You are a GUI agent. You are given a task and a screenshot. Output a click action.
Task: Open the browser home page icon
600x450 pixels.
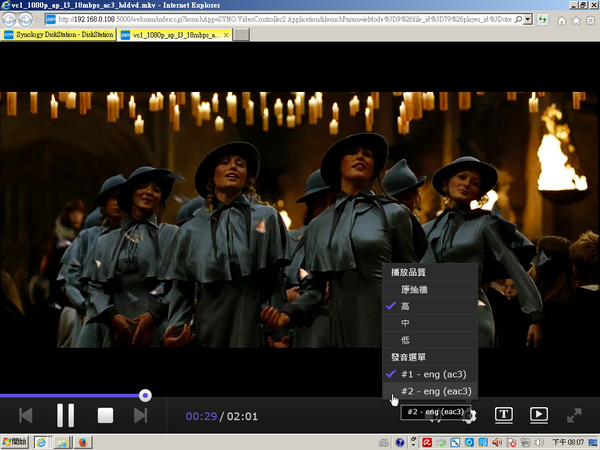point(561,20)
